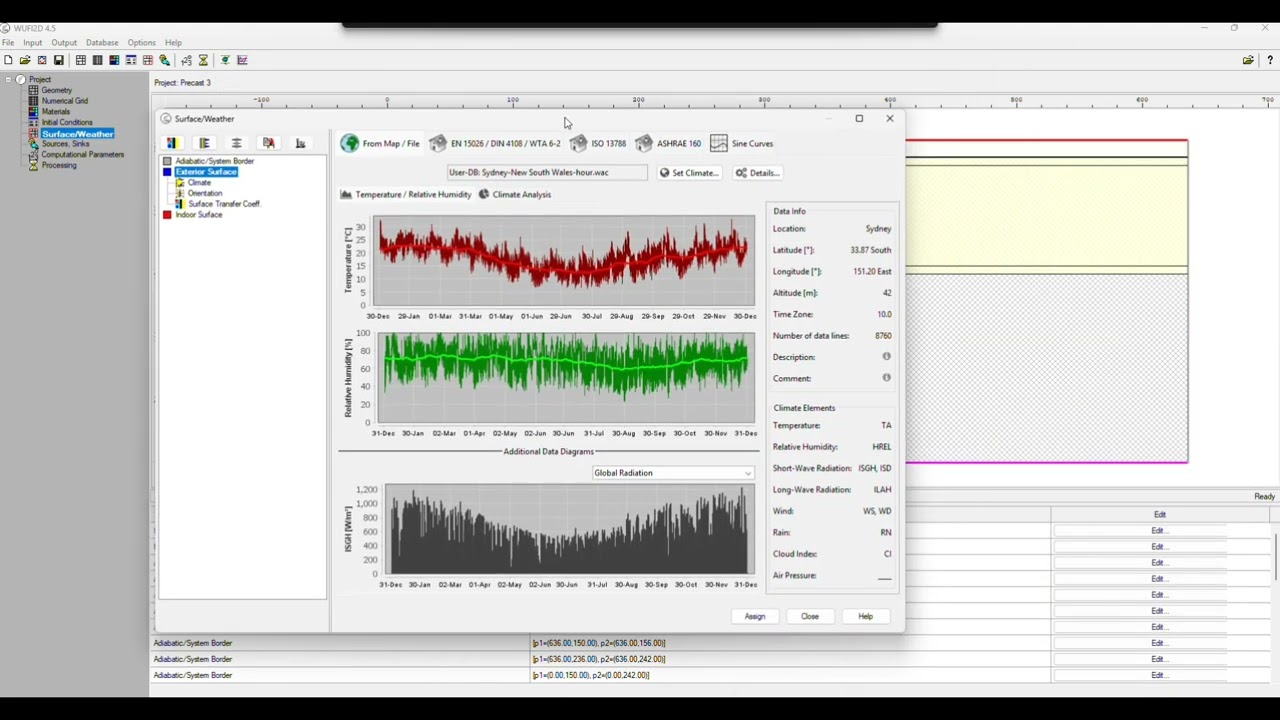The height and width of the screenshot is (720, 1280).
Task: Select the Sine Curves climate option
Action: click(x=742, y=143)
